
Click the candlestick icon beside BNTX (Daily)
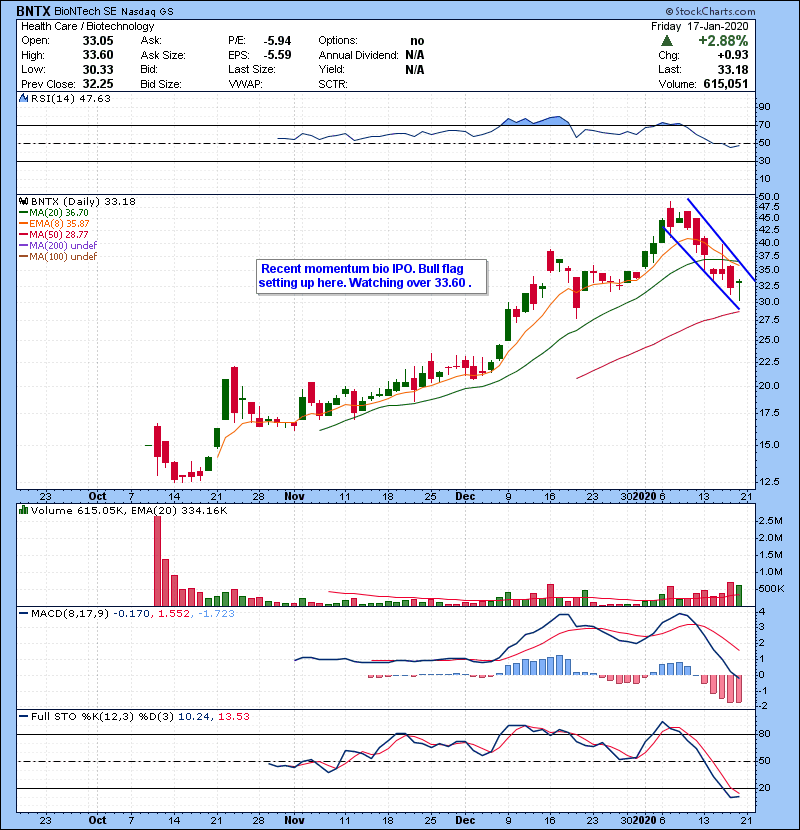(23, 201)
